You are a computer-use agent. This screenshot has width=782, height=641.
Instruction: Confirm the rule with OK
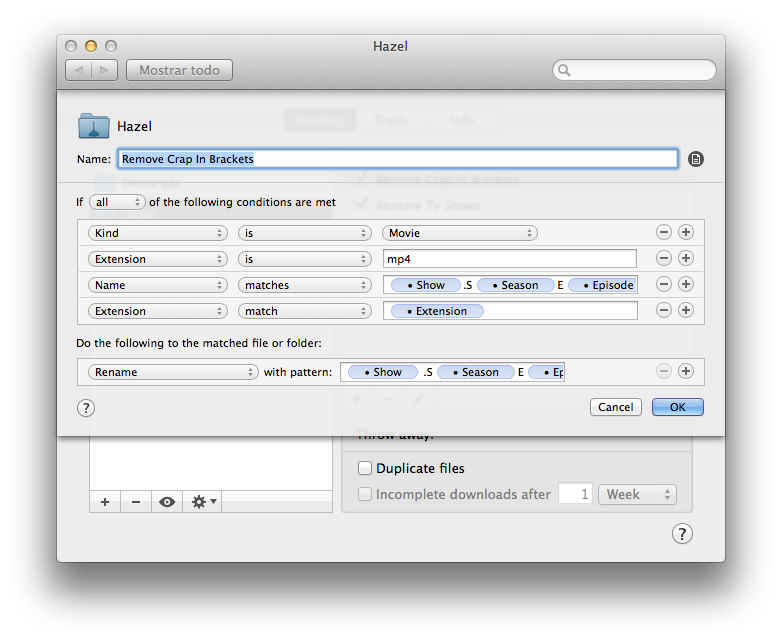pyautogui.click(x=677, y=407)
